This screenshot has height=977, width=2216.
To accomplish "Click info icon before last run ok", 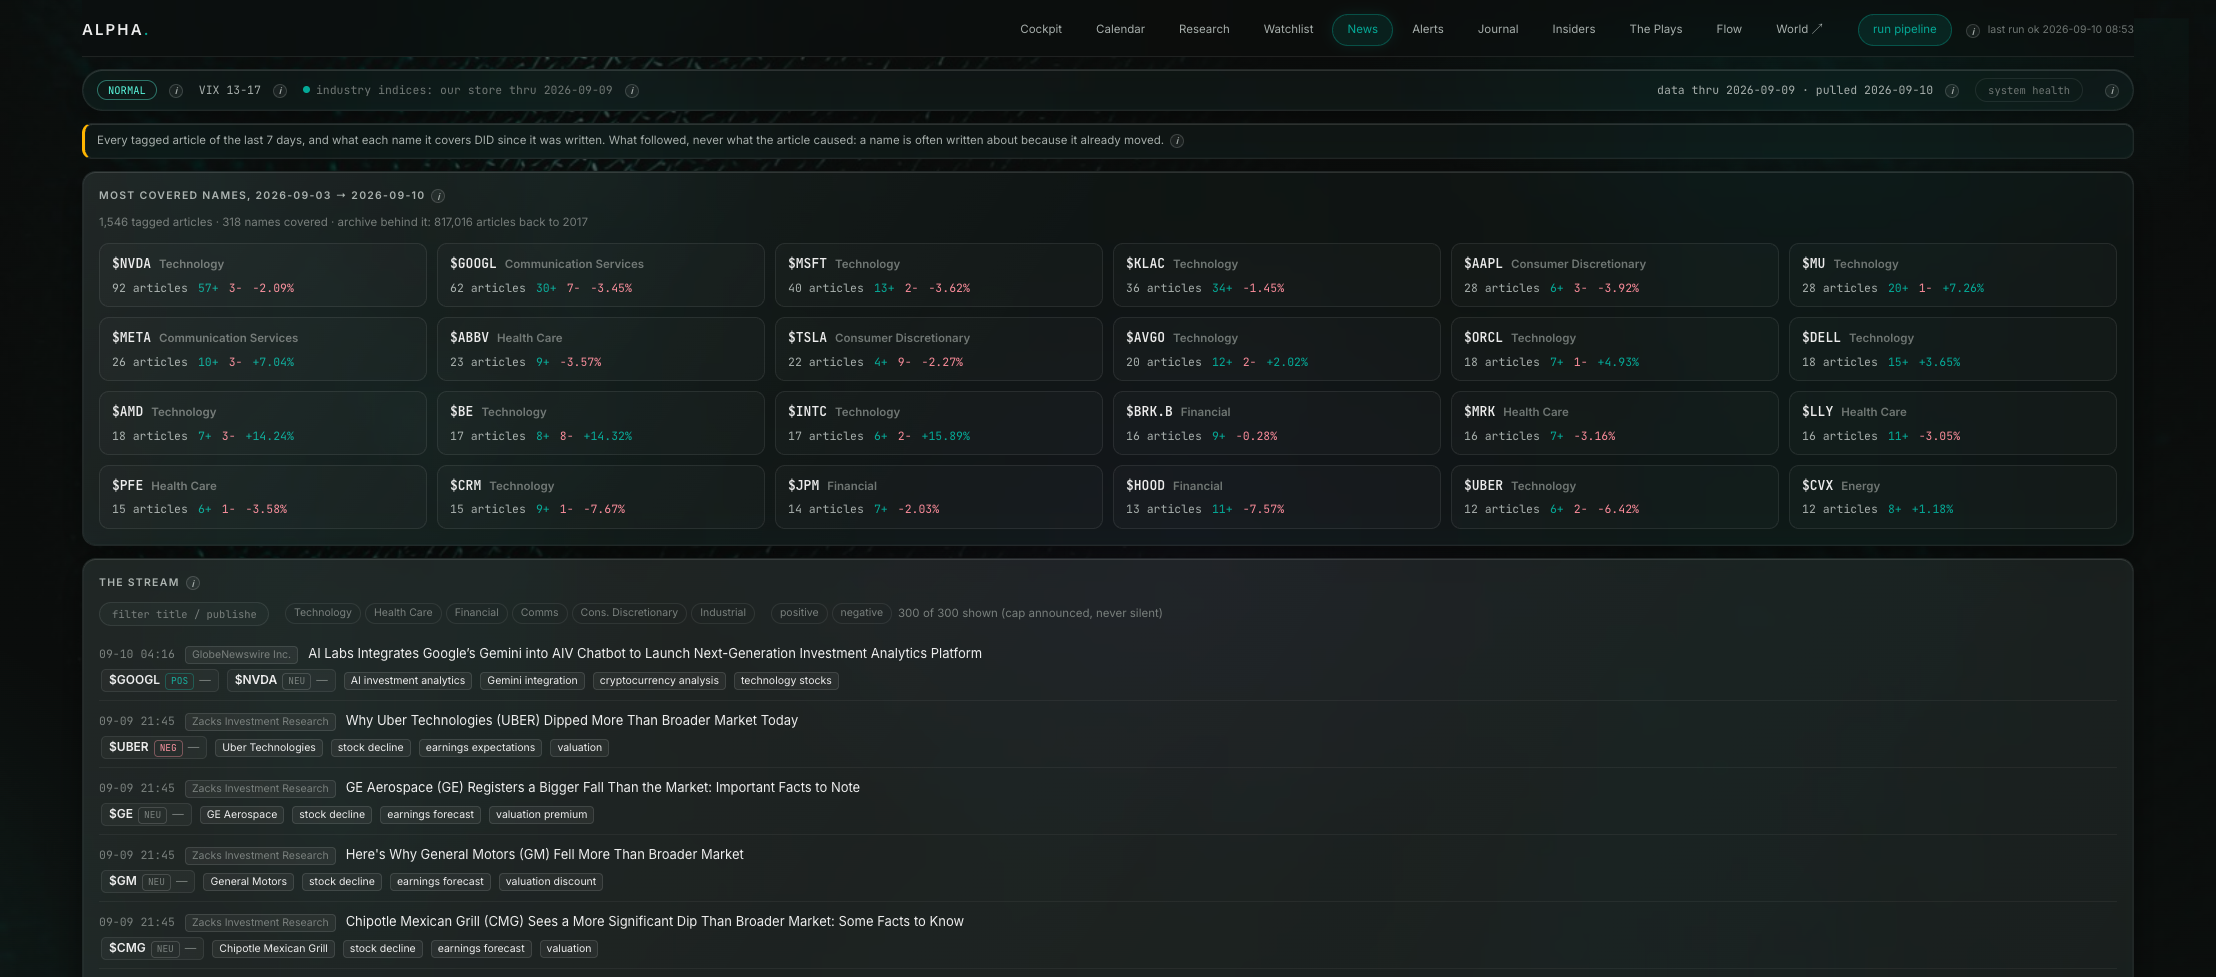I will [x=1973, y=30].
